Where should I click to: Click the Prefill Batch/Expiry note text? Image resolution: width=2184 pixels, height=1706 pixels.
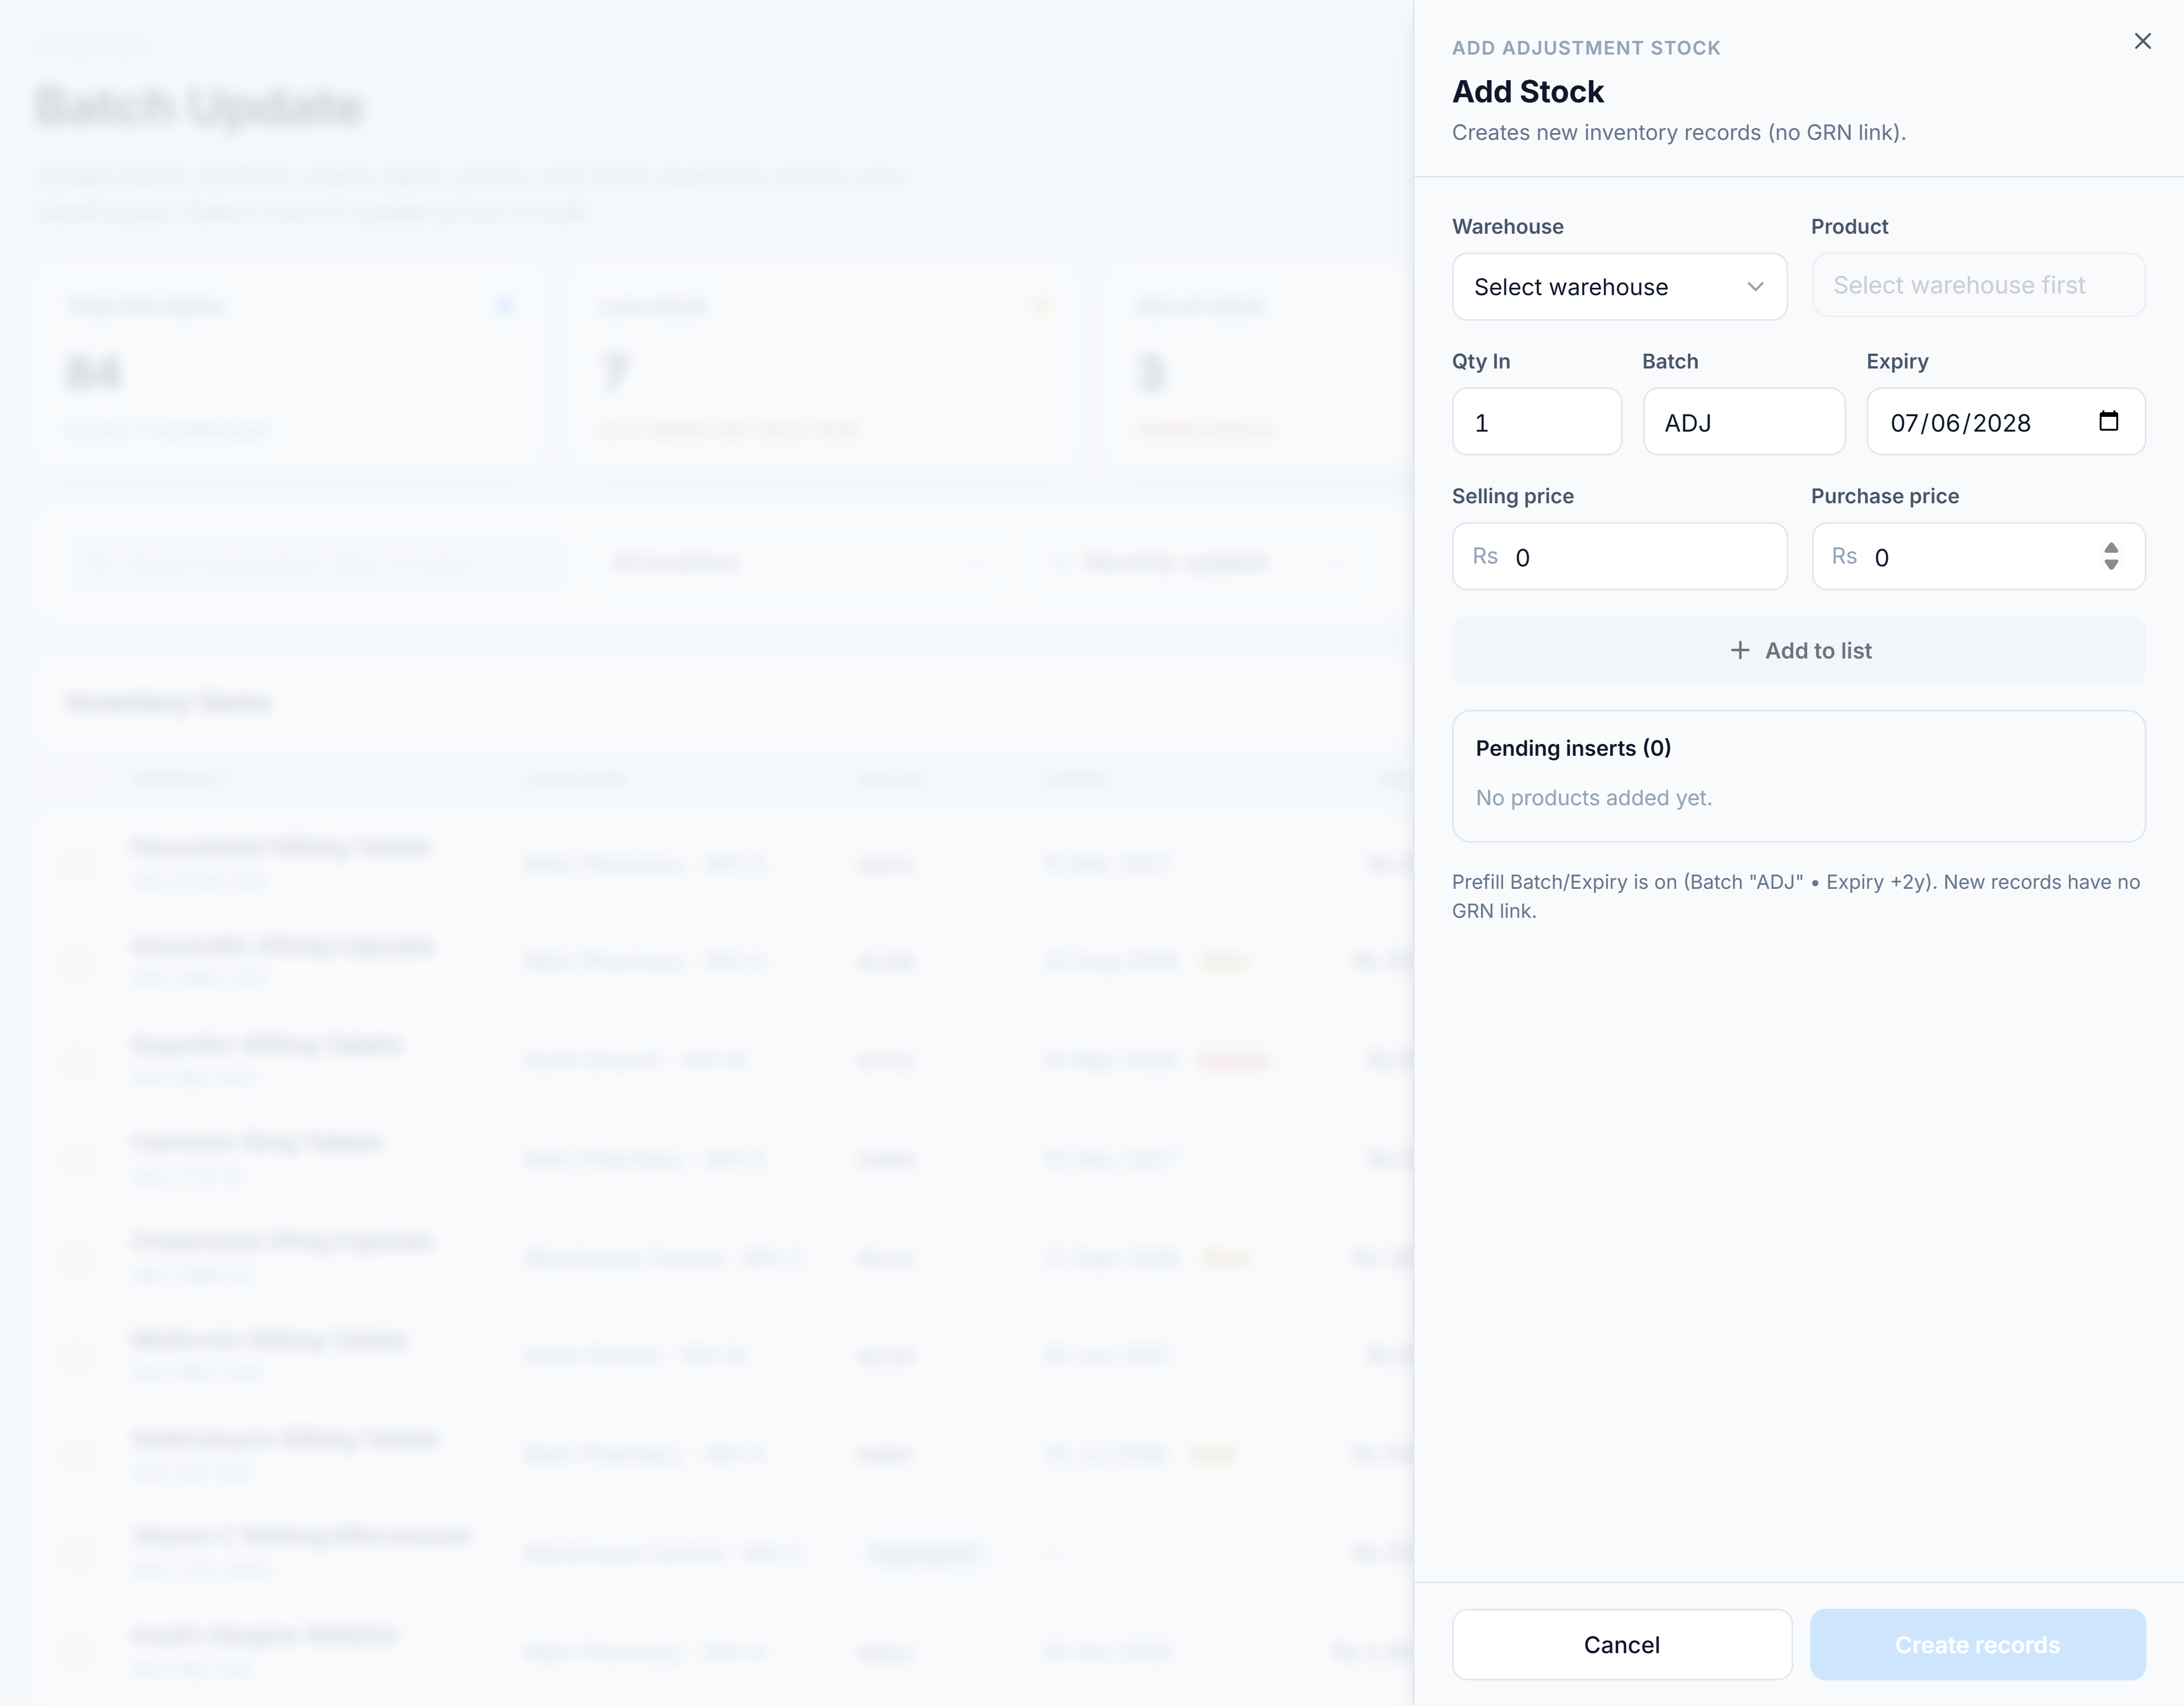pos(1796,896)
